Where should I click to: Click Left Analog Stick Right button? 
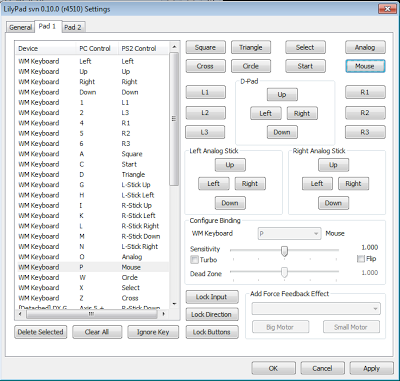tap(250, 183)
